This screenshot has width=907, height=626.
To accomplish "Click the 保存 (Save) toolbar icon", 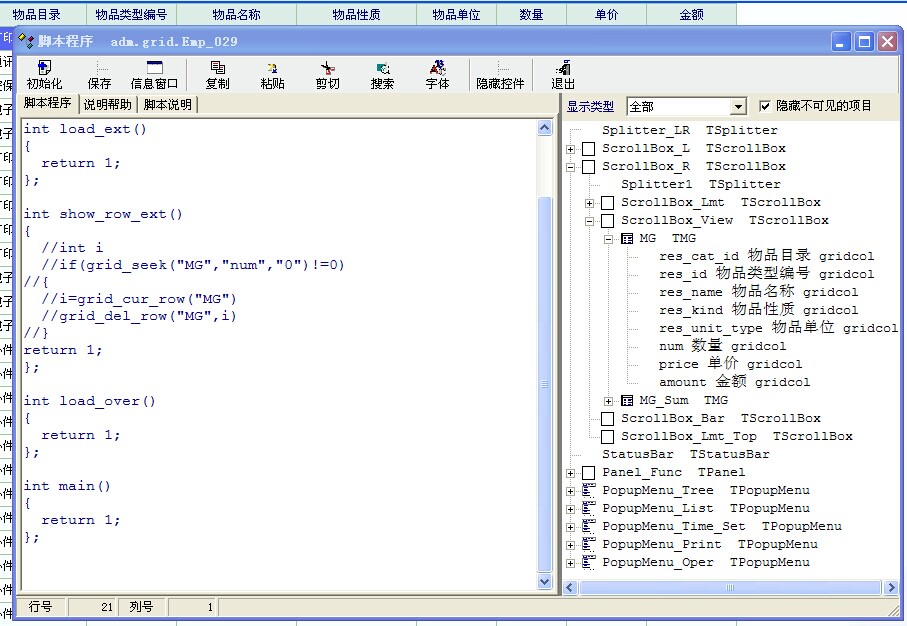I will pyautogui.click(x=99, y=75).
